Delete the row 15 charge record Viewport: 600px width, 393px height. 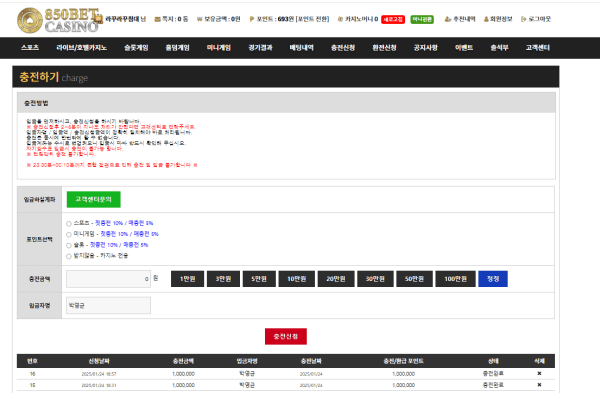coord(539,385)
